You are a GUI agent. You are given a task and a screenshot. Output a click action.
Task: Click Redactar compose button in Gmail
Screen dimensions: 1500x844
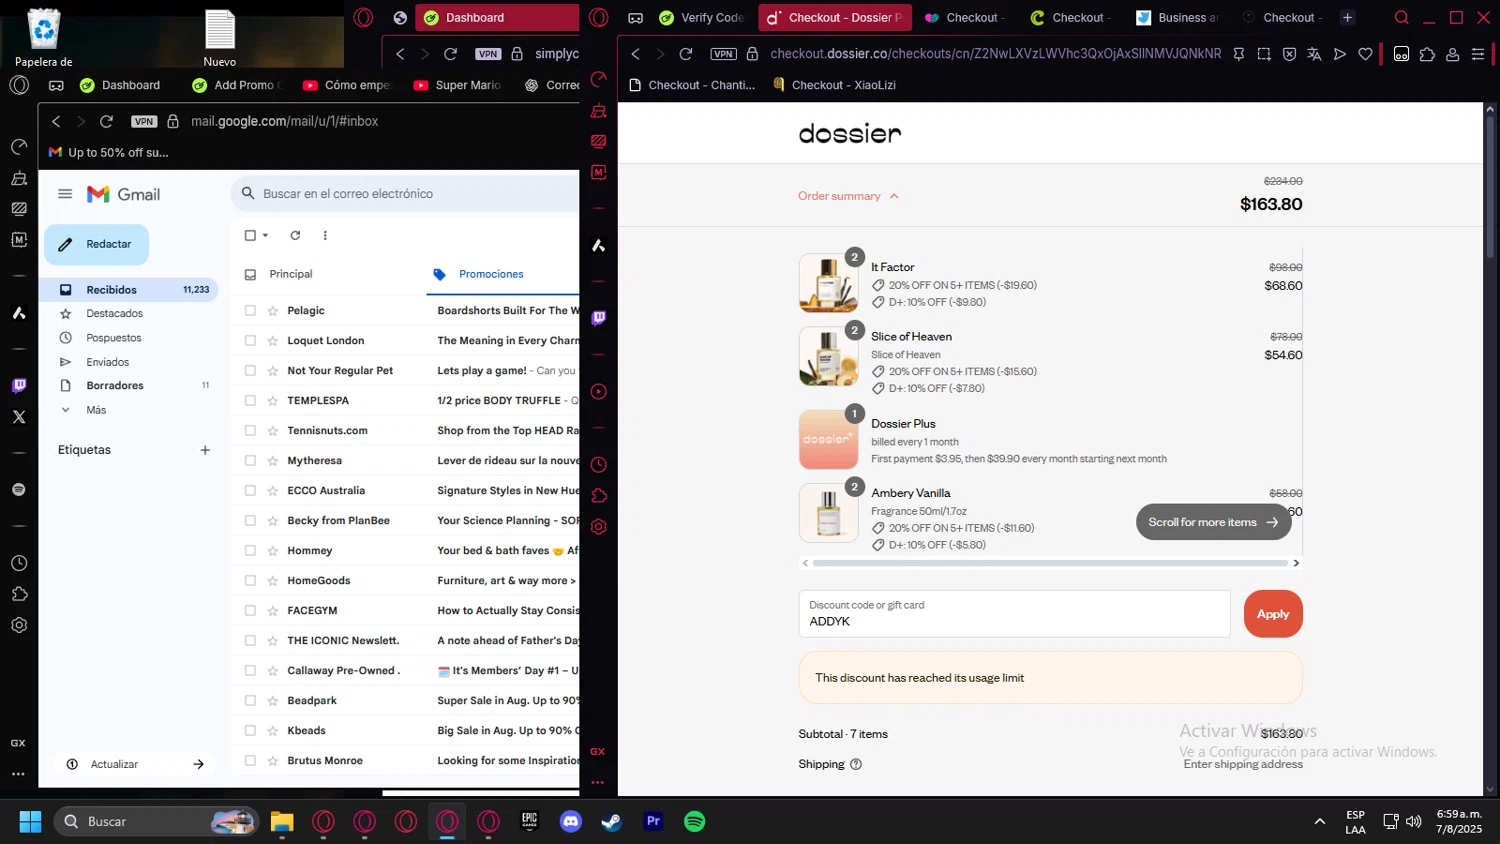point(96,244)
